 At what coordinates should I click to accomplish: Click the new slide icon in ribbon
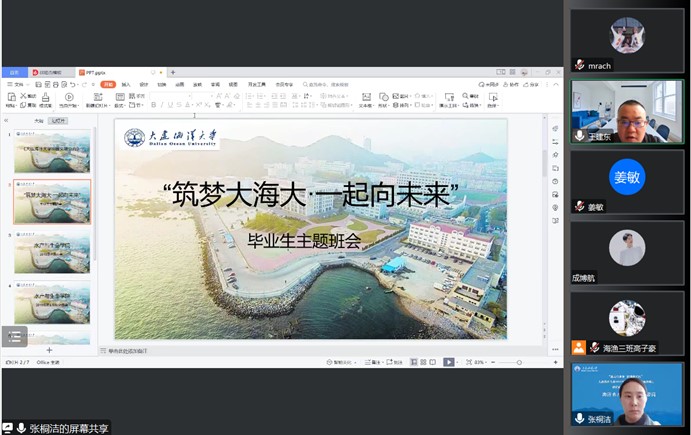(x=96, y=98)
